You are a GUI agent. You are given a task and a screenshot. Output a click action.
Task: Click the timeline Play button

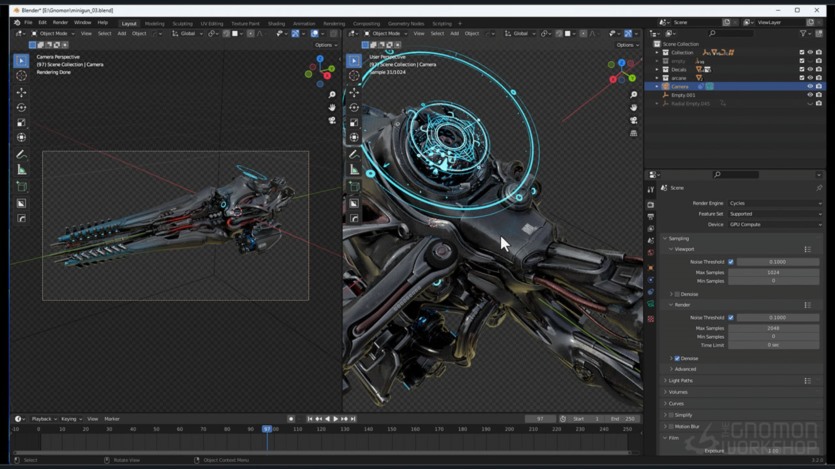coord(335,419)
